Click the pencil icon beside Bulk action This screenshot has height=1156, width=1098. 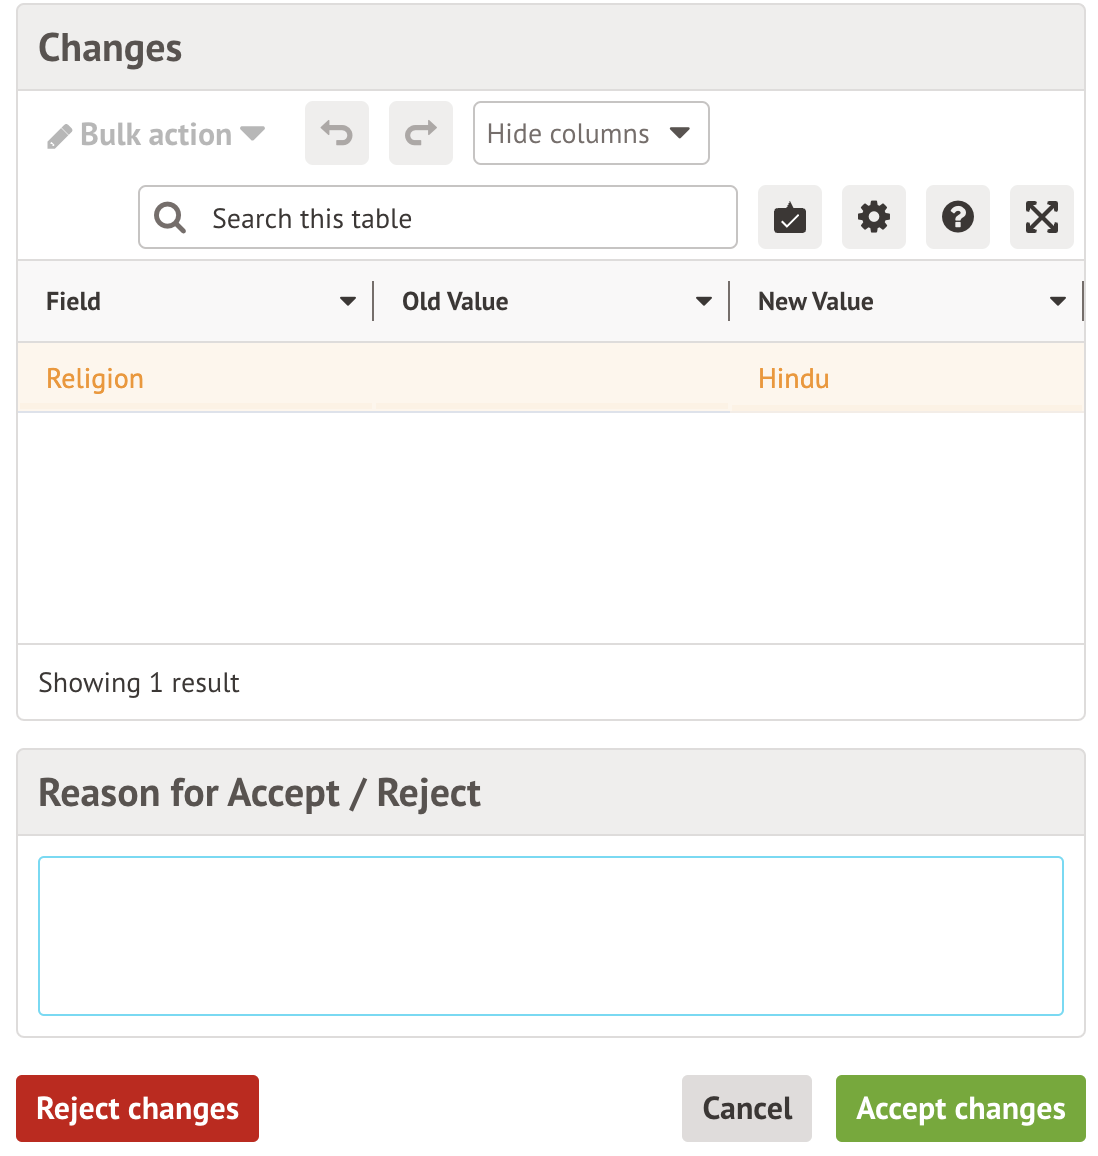click(59, 136)
